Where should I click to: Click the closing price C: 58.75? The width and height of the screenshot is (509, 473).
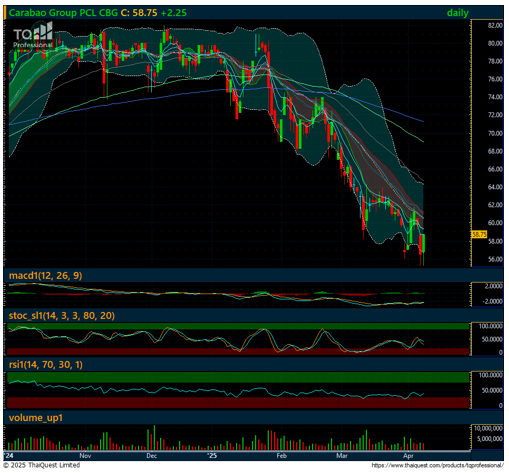point(139,13)
